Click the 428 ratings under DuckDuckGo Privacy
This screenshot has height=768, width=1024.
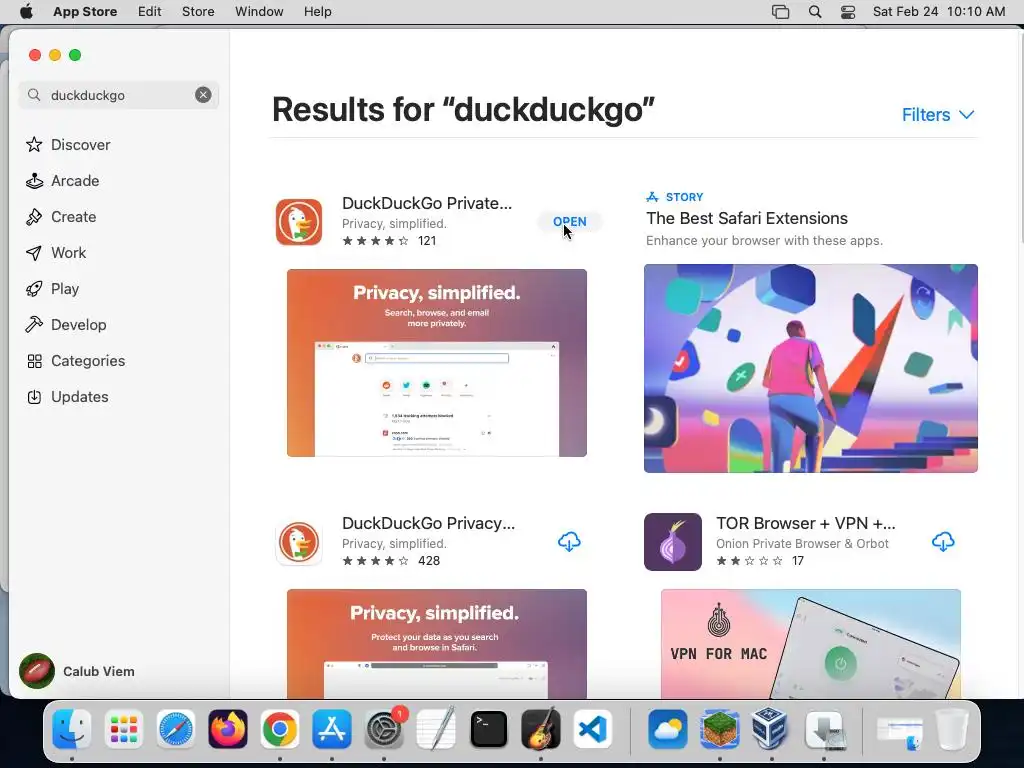[391, 560]
